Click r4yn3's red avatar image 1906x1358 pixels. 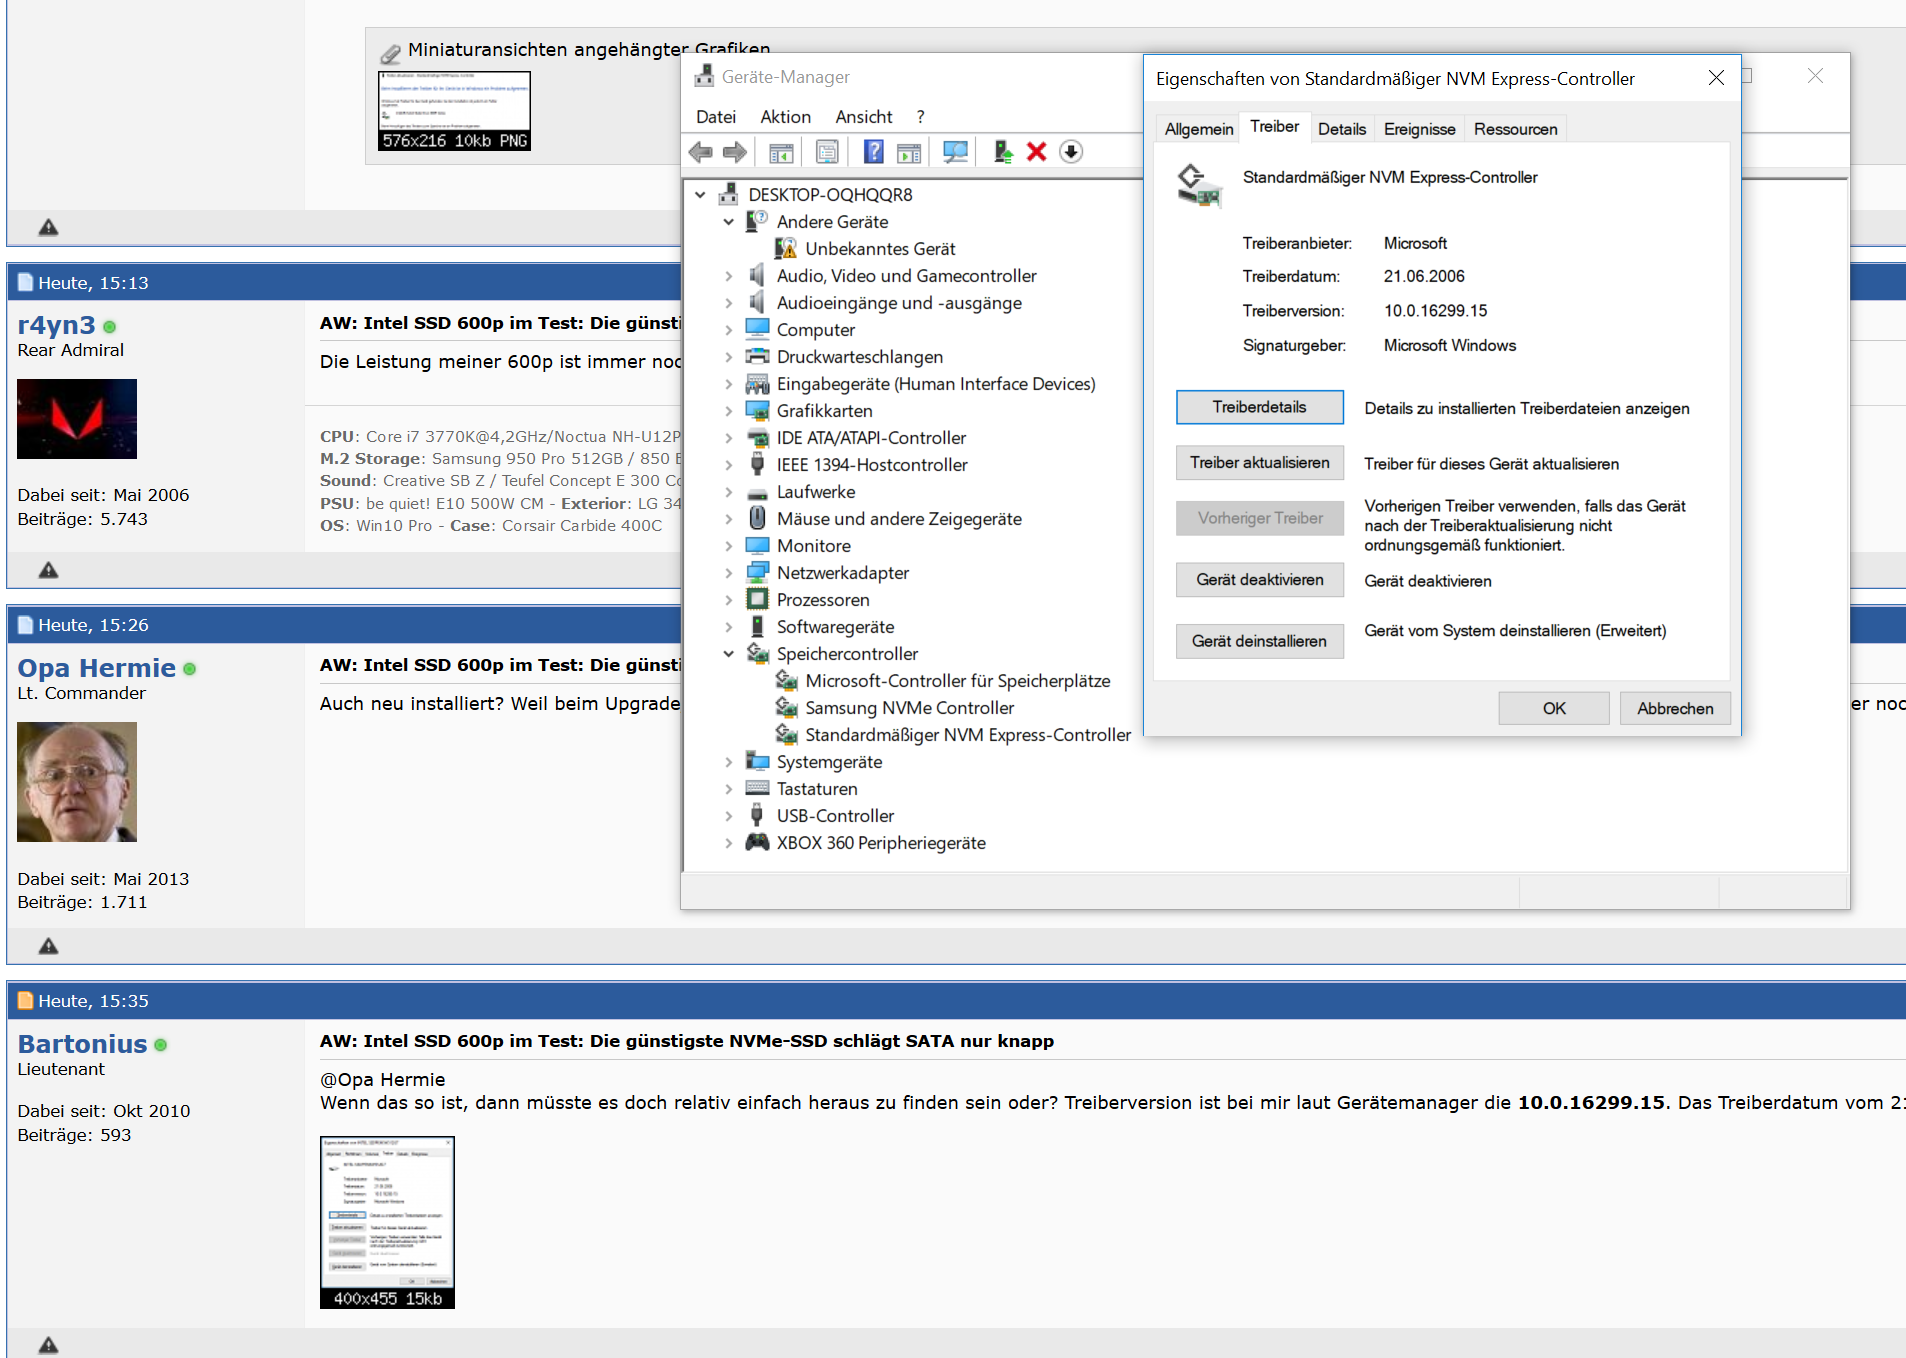[77, 419]
